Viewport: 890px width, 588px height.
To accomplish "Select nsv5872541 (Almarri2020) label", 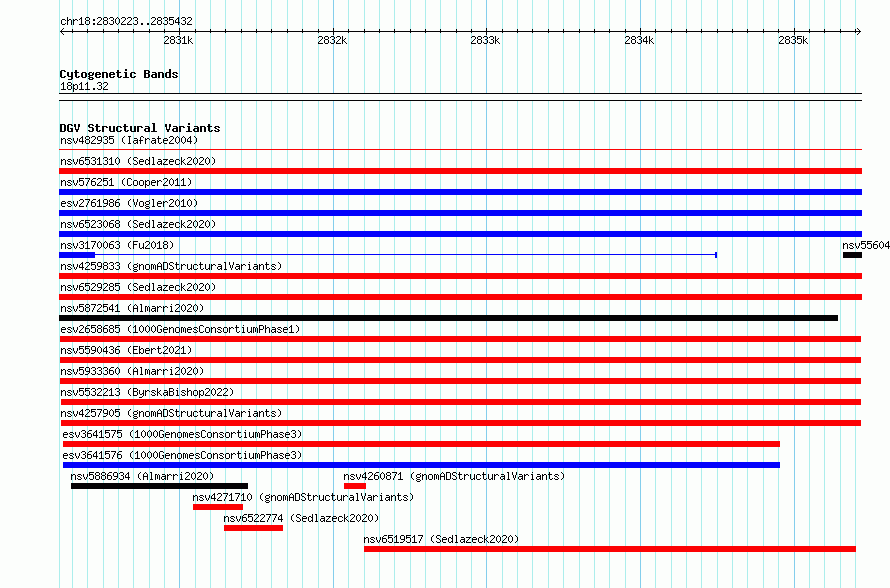I will (132, 308).
